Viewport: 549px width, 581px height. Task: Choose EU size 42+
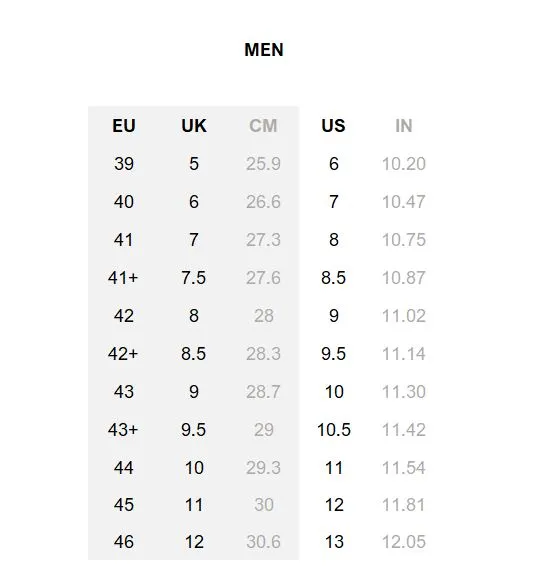tap(123, 354)
